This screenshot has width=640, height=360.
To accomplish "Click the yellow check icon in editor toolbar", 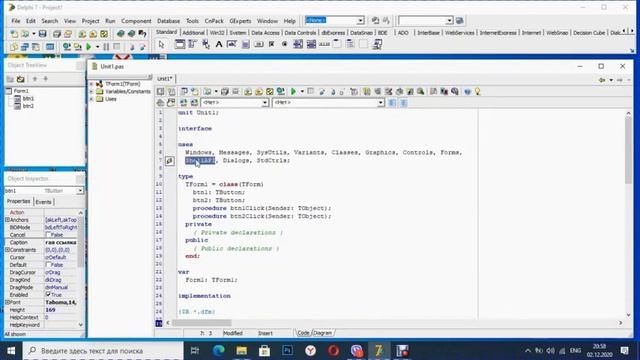I will click(x=270, y=91).
